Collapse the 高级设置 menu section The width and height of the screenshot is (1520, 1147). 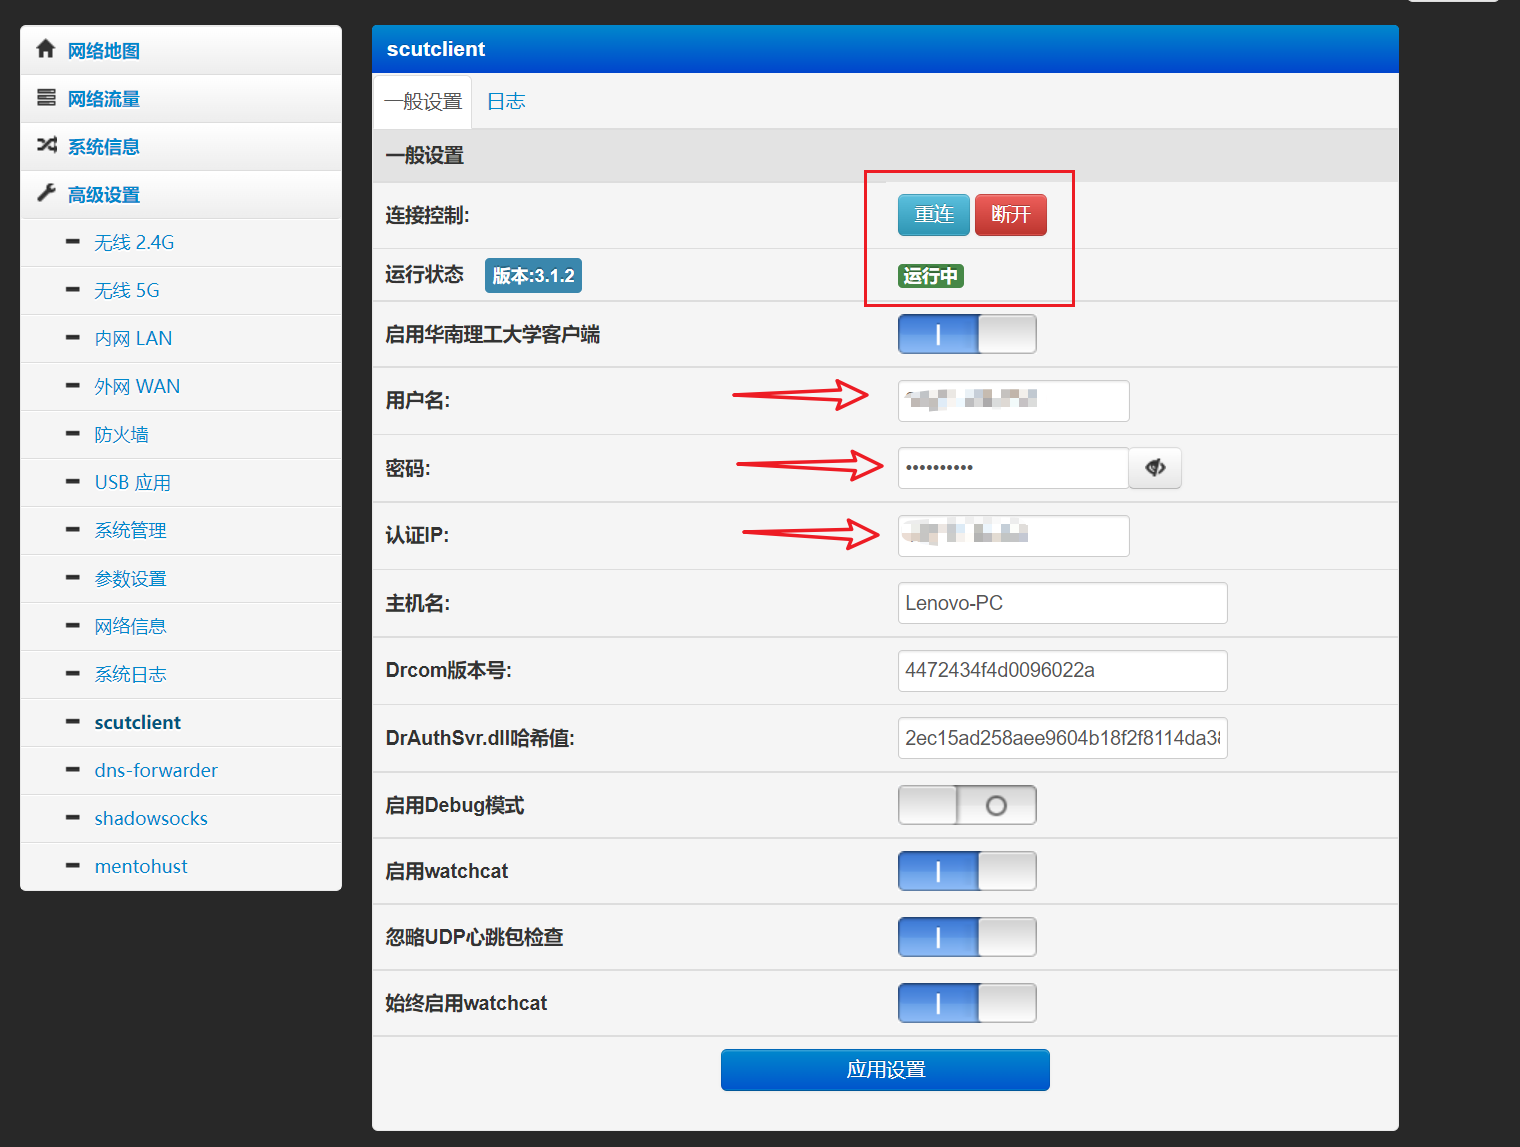103,193
